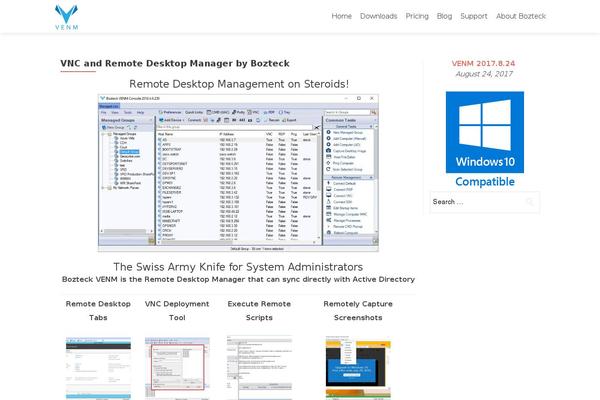Visit the Blog section

coord(444,16)
